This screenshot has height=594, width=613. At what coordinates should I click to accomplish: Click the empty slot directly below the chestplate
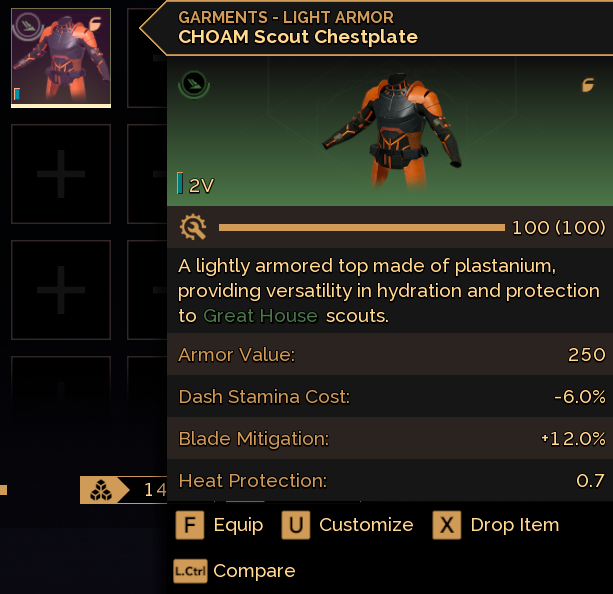tap(60, 174)
